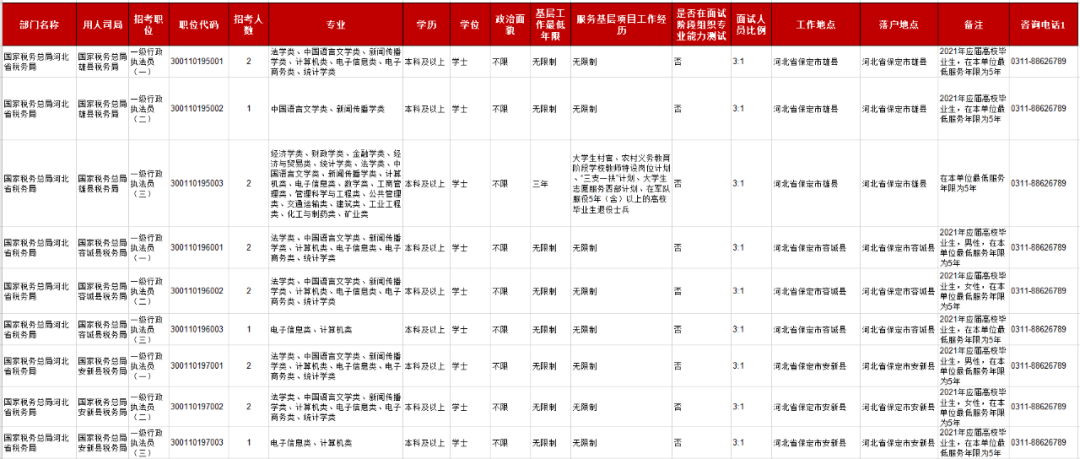Select the major cell starting with 经济学类、财政学类

(336, 183)
